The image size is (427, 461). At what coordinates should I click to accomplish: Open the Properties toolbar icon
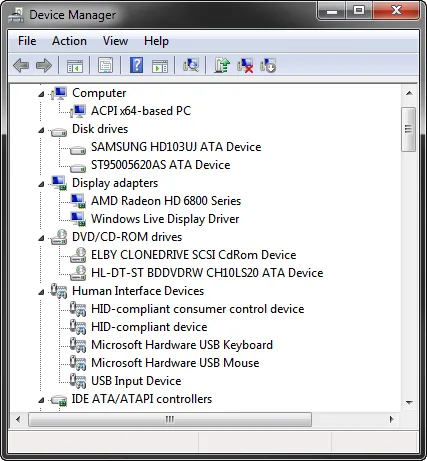coord(105,65)
